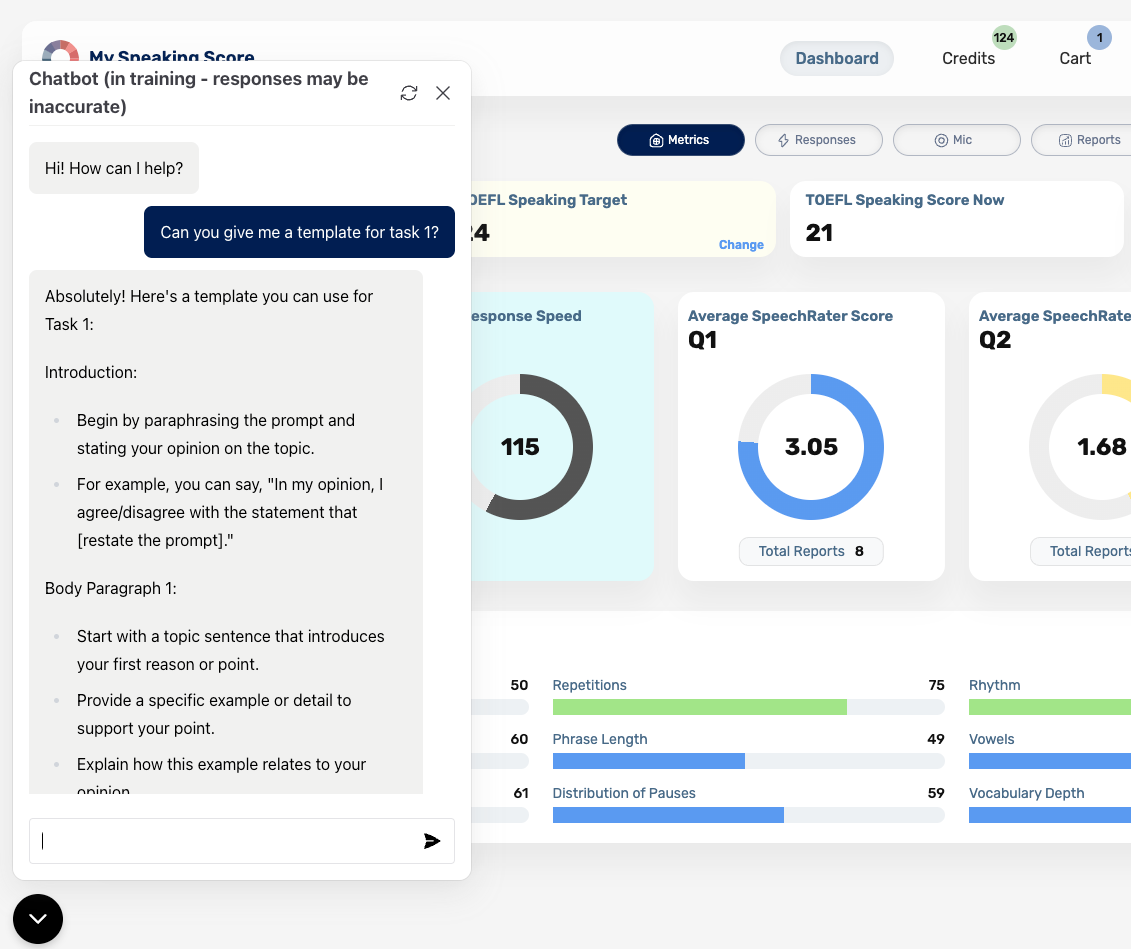Click the Q1 SpeechRater donut chart
Screen dimensions: 1131x949
[811, 446]
